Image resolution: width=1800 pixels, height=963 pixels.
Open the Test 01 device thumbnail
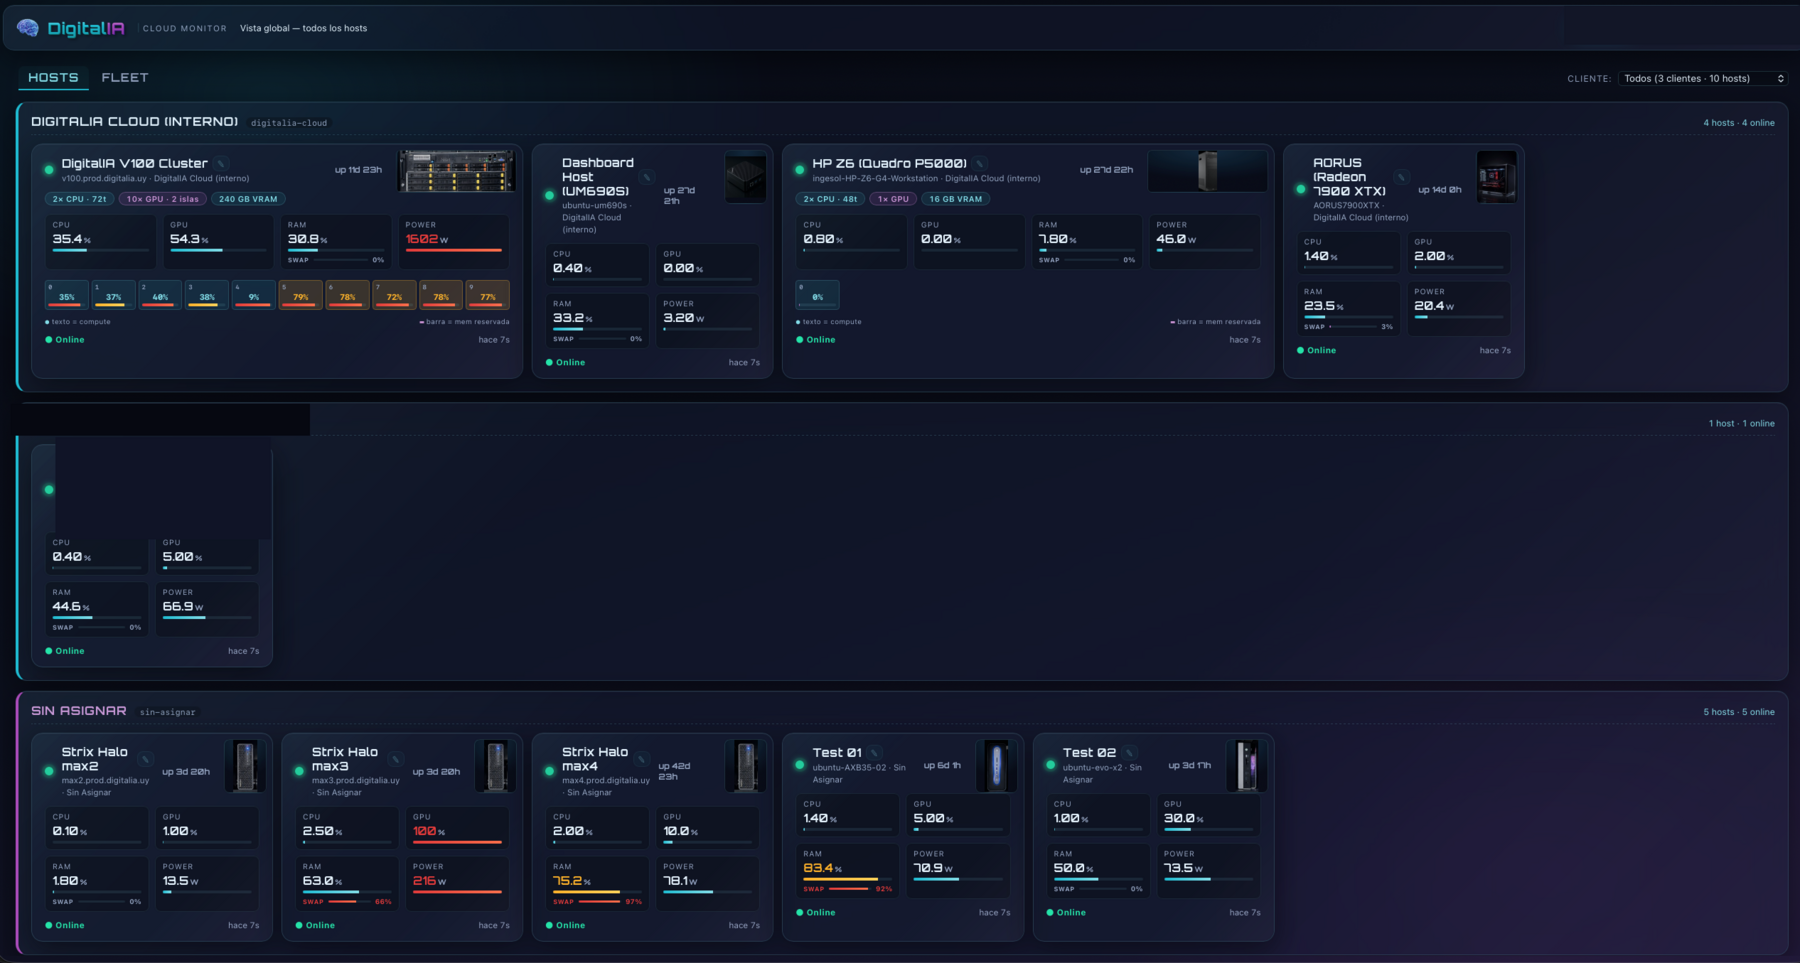tap(996, 766)
